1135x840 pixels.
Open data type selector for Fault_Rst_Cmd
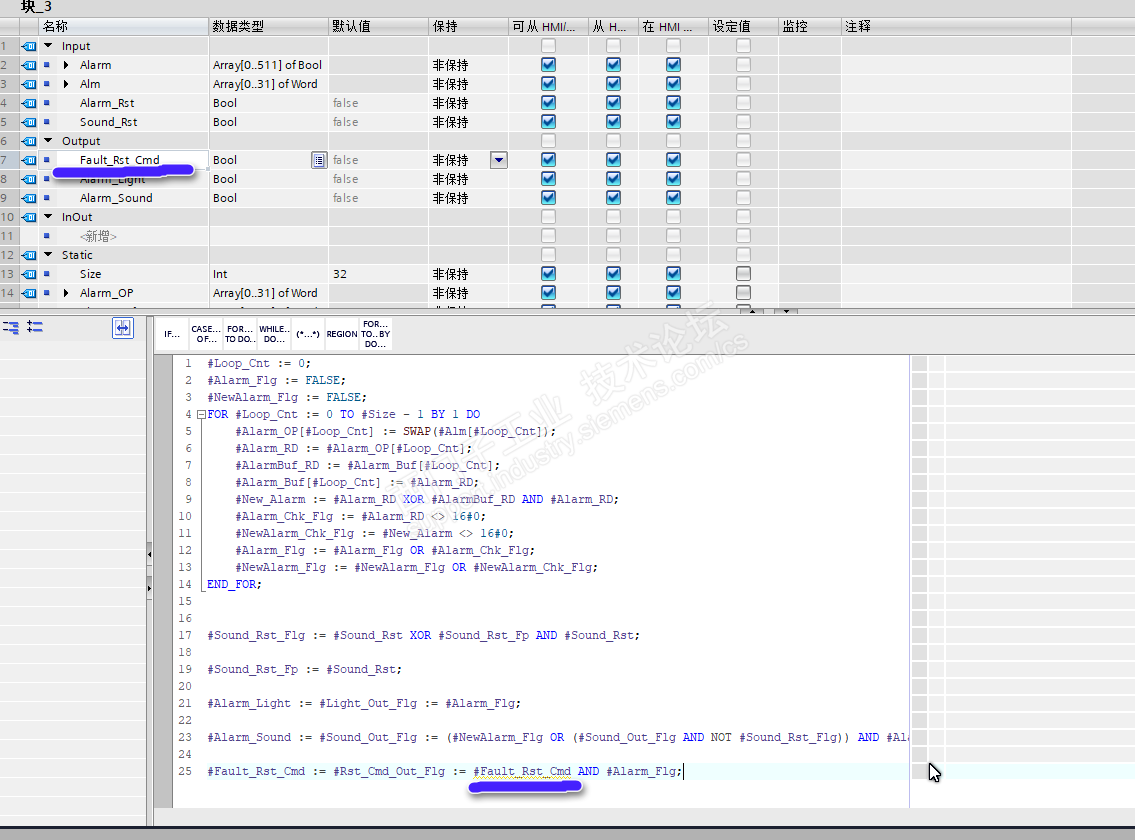318,160
